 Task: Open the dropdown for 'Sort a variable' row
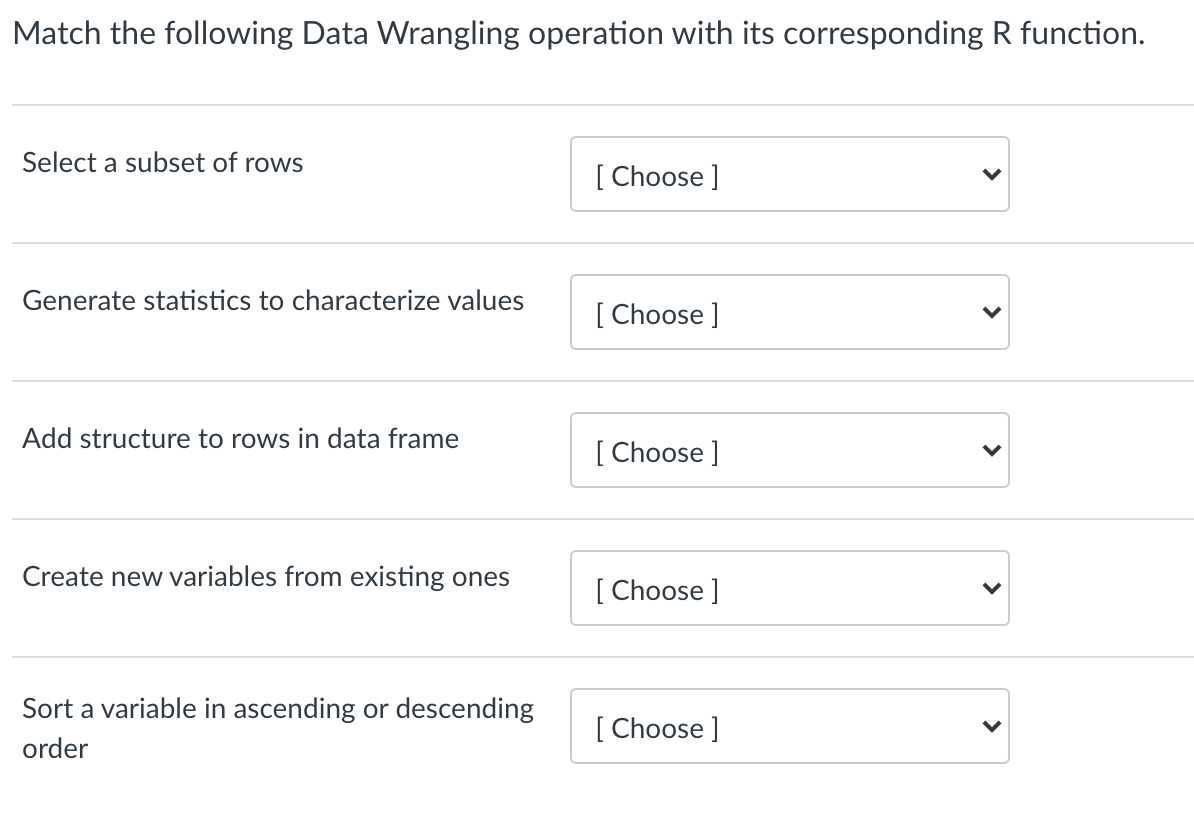[x=789, y=727]
